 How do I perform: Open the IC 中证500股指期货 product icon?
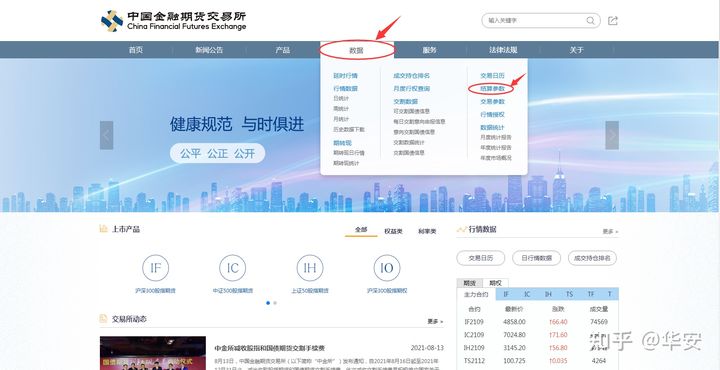(x=232, y=268)
